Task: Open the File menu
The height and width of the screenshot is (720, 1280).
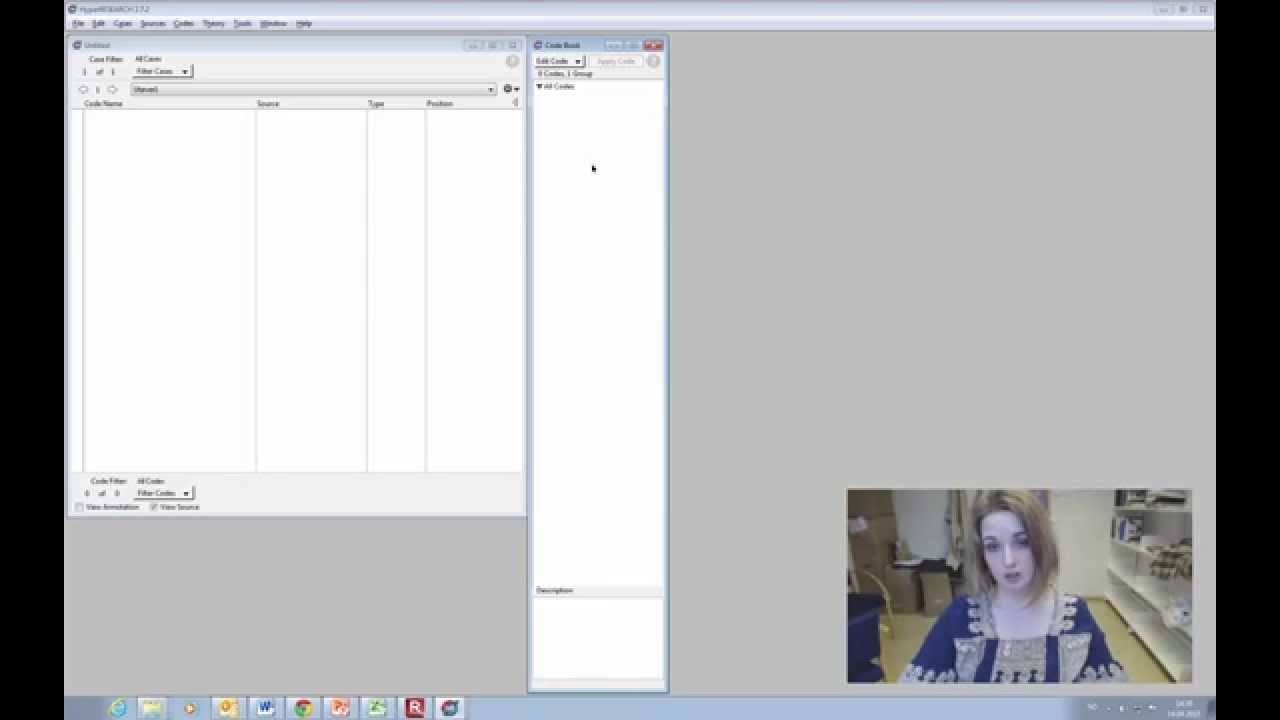Action: coord(78,23)
